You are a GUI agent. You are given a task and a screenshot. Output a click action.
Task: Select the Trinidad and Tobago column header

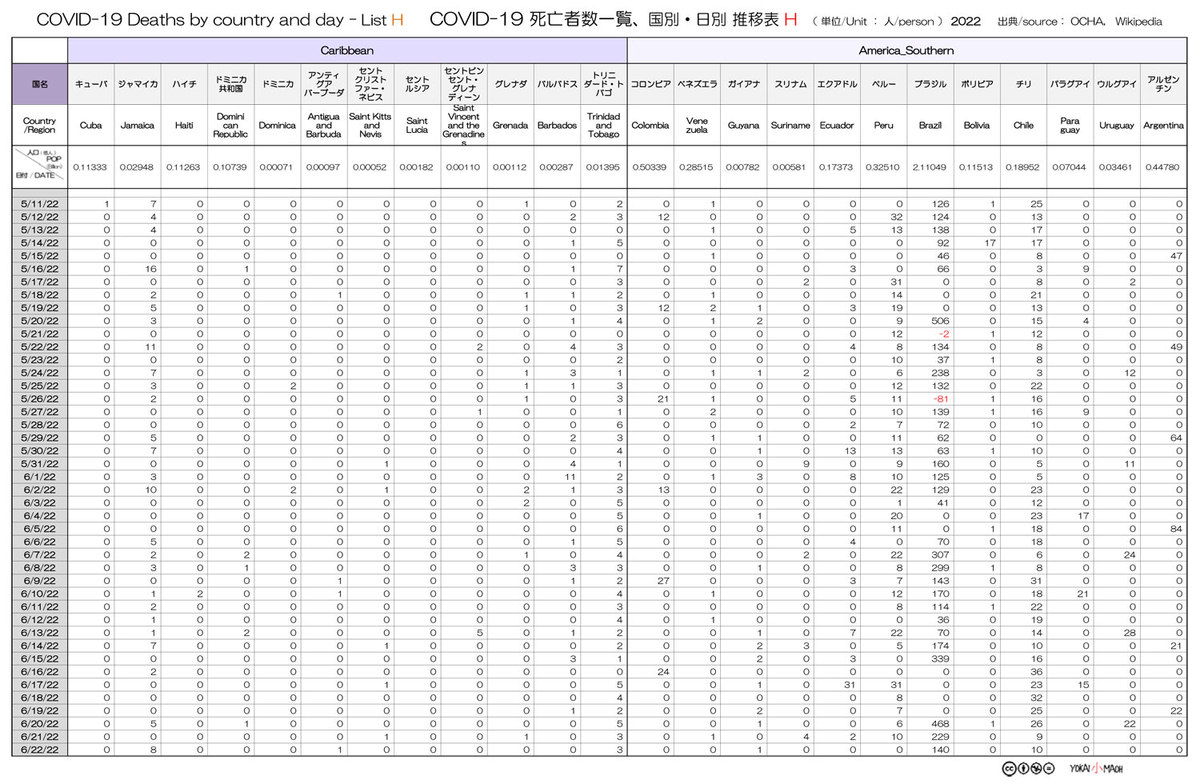click(602, 127)
